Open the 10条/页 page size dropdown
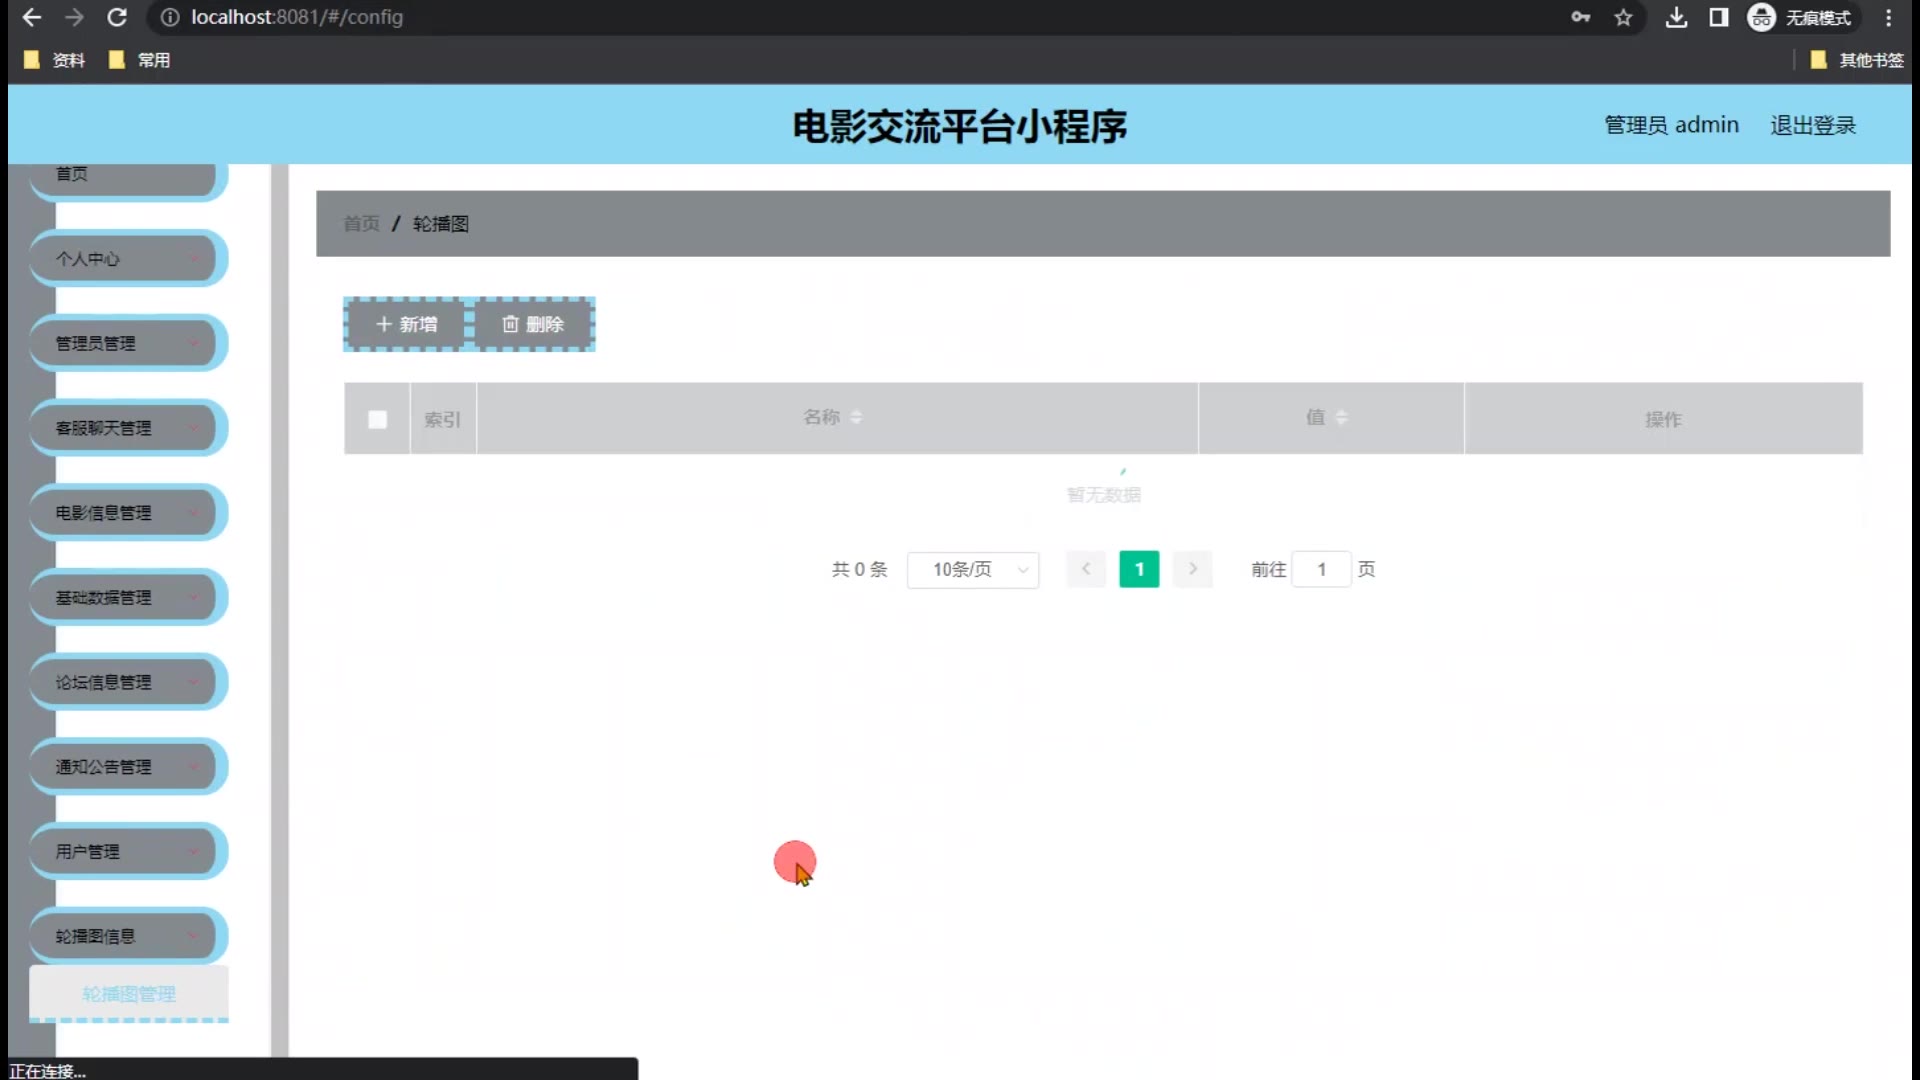Screen dimensions: 1920x1080 tap(972, 569)
